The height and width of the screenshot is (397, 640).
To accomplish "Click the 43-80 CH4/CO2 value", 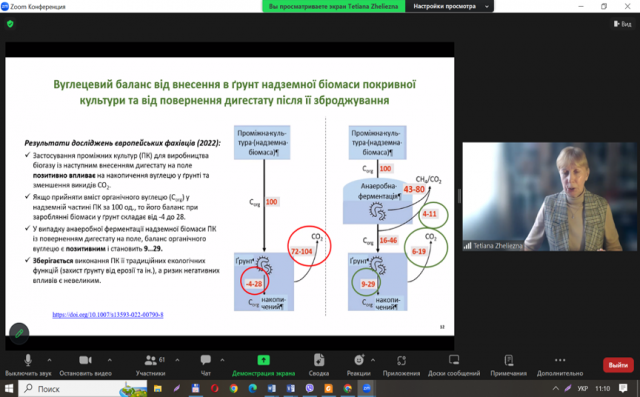I will [414, 189].
